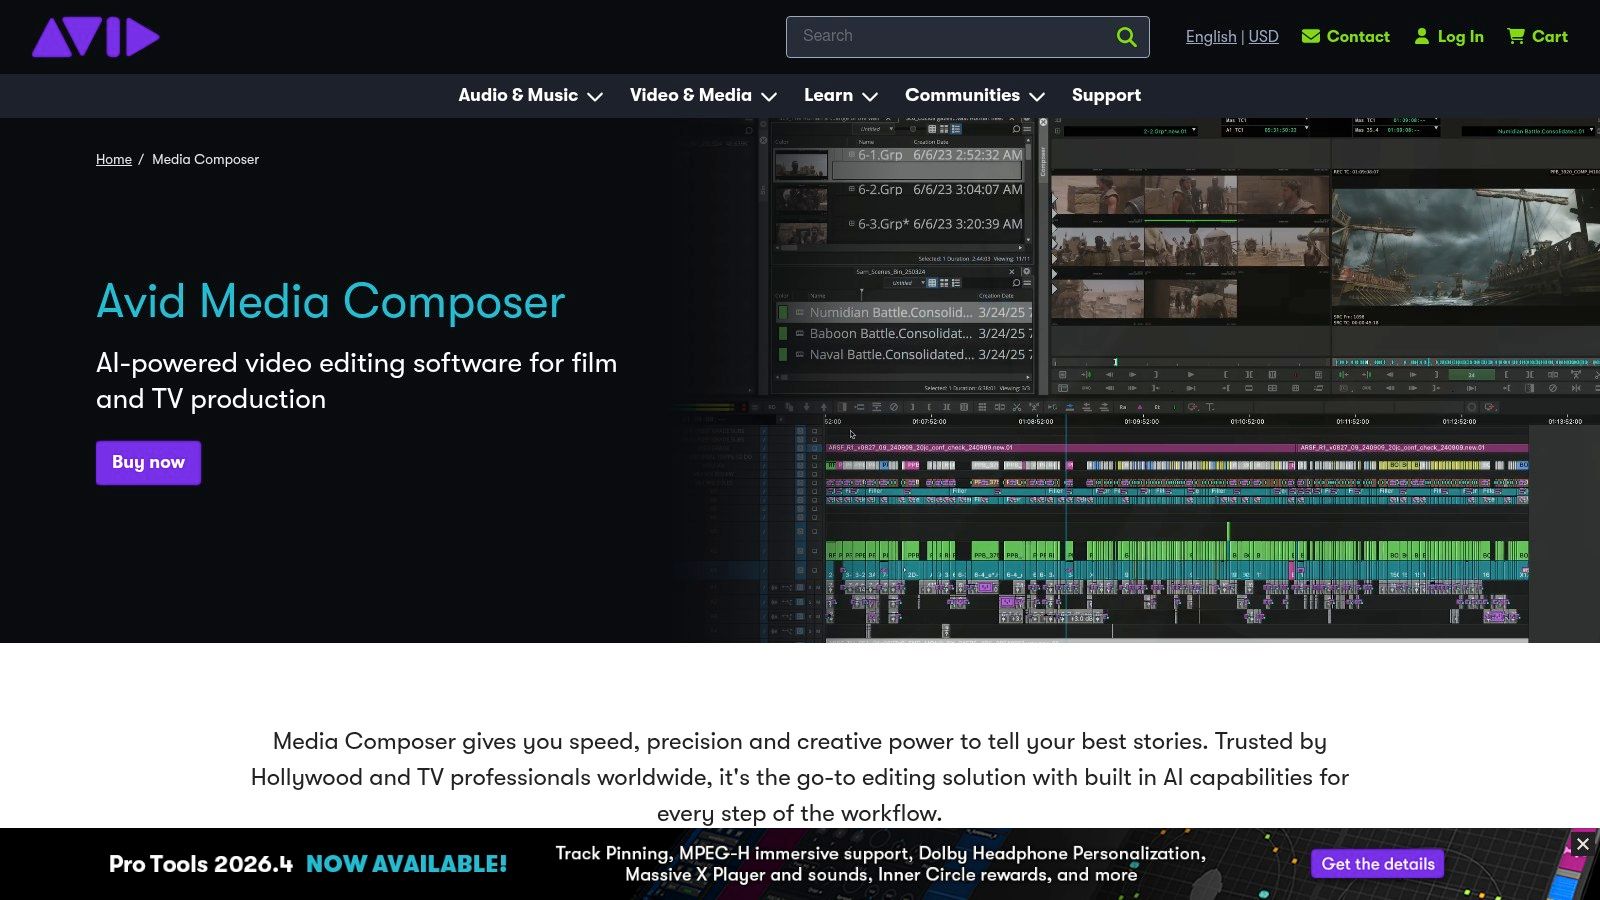Click the Avid Media Composer heading

pyautogui.click(x=330, y=302)
